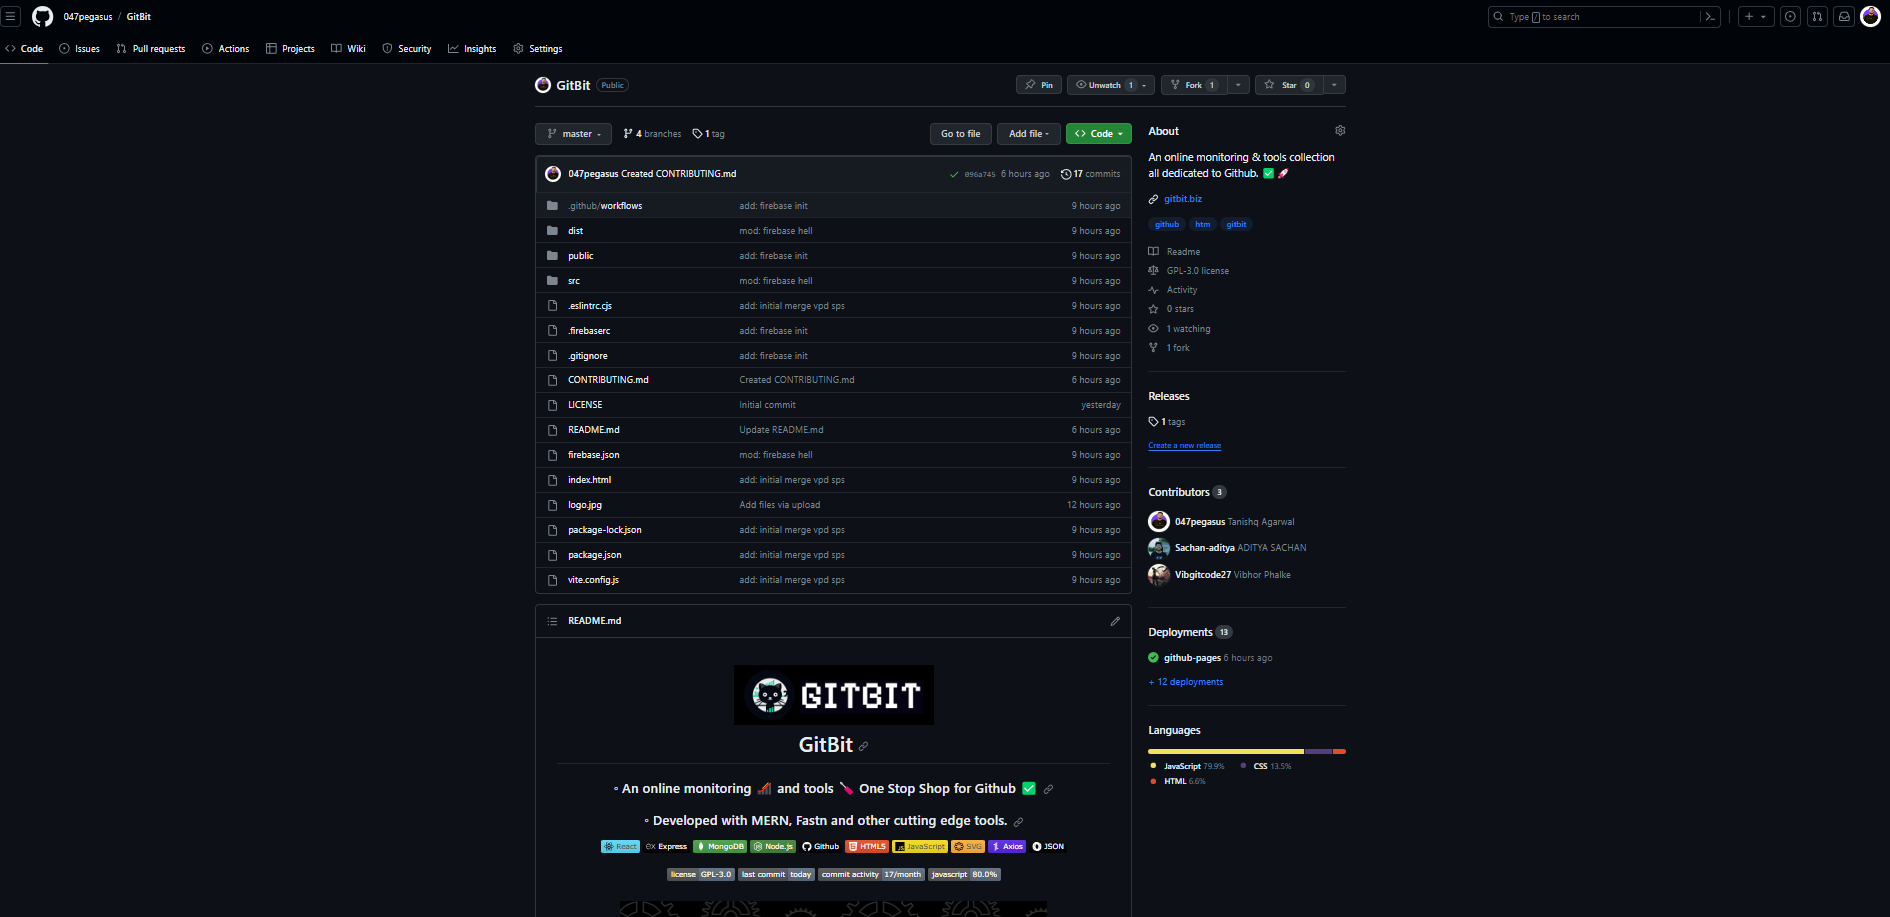This screenshot has width=1890, height=917.
Task: Edit repository details with the About gear icon
Action: point(1340,131)
